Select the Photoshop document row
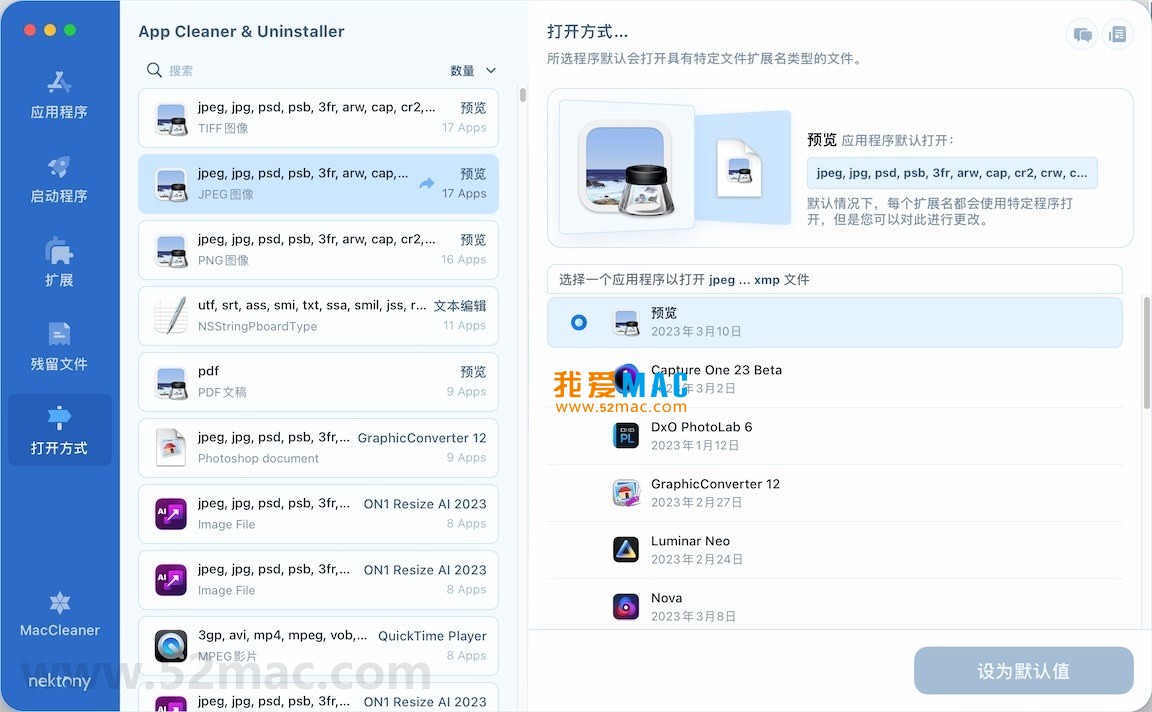This screenshot has width=1152, height=712. (x=318, y=447)
